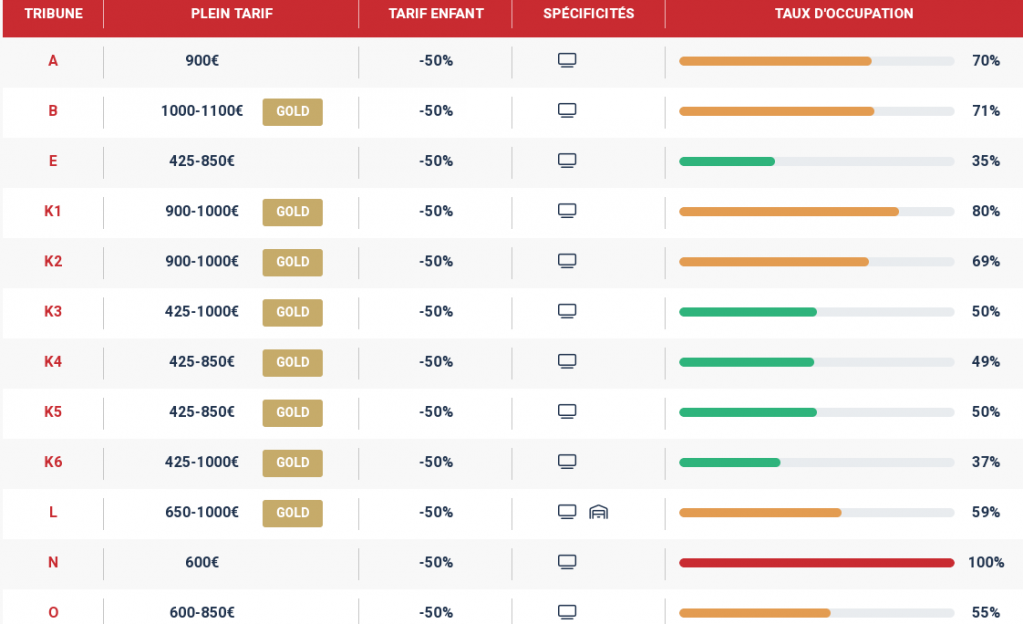
Task: Click the screen icon in tribune N row
Action: tap(567, 562)
